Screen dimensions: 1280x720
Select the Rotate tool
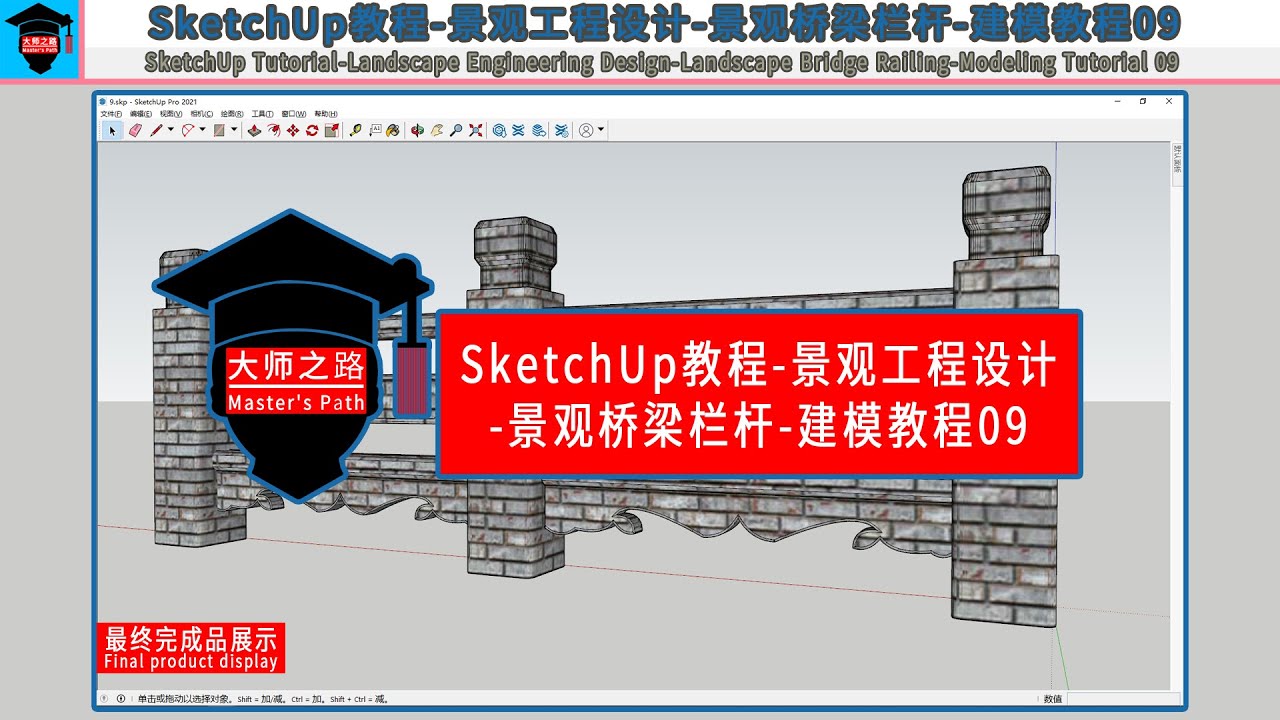[312, 130]
